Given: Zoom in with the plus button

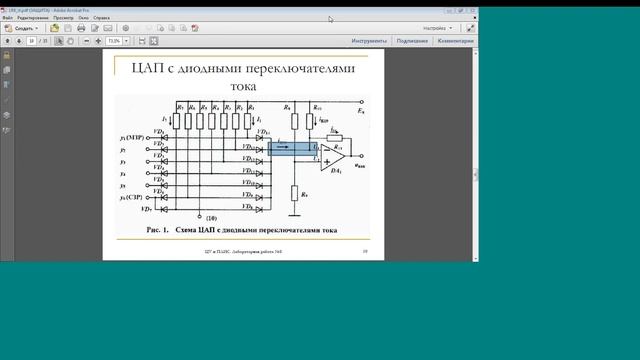Looking at the screenshot, I should (98, 41).
